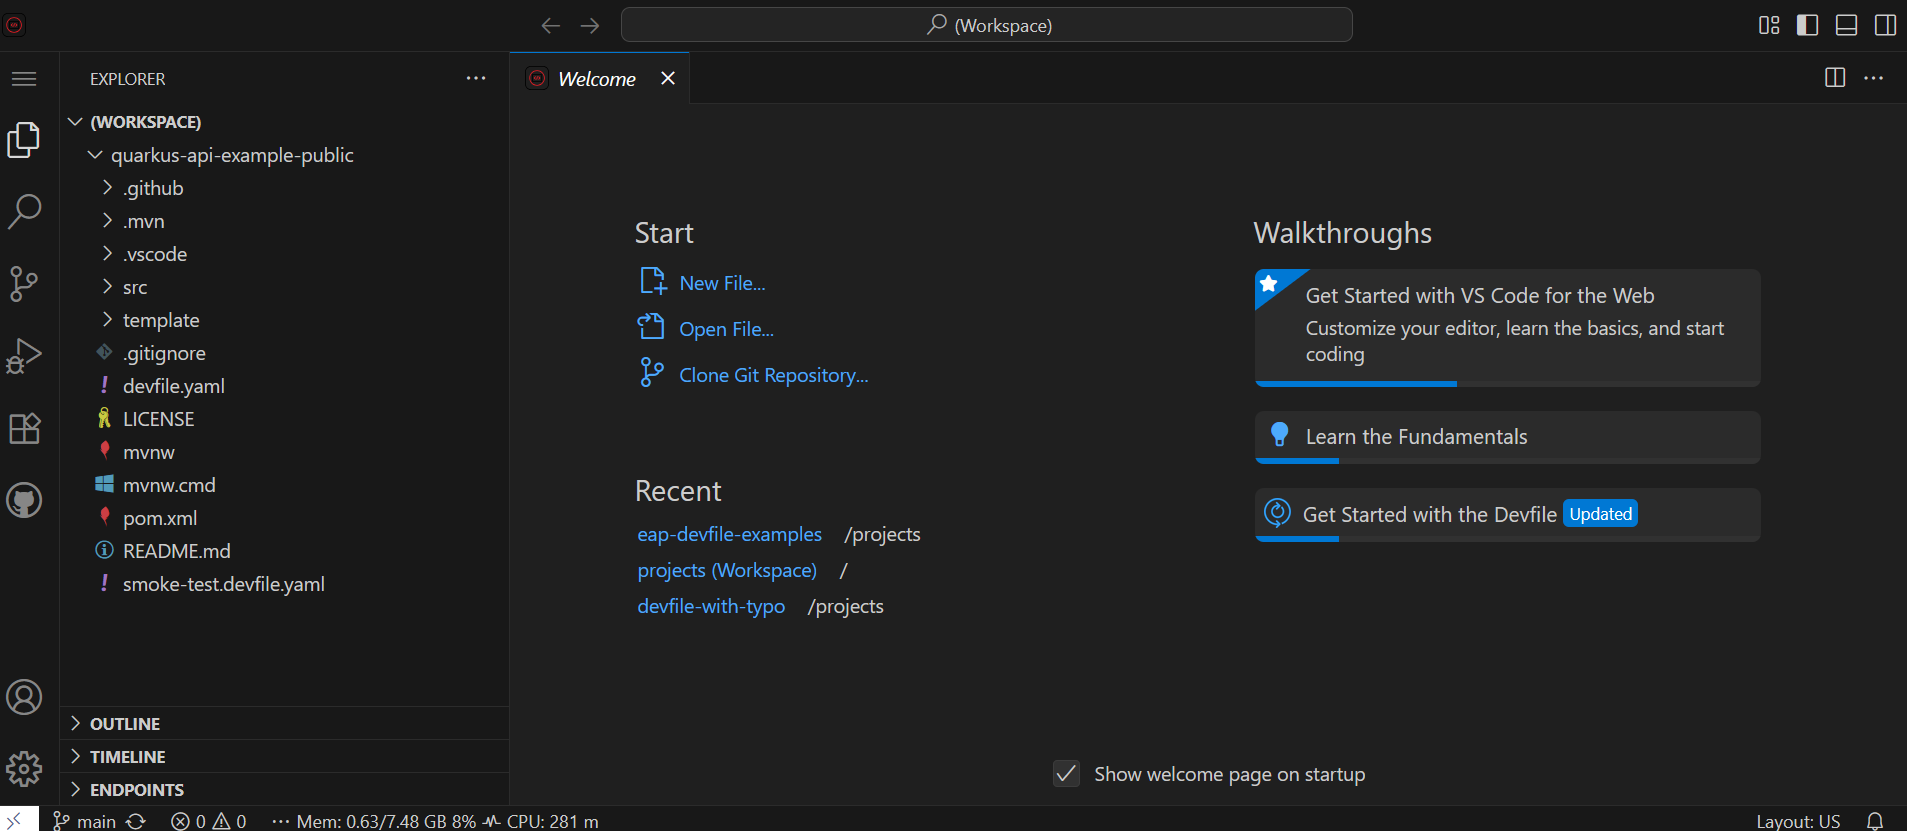The image size is (1907, 831).
Task: Open recent eap-devfile-examples project
Action: tap(729, 535)
